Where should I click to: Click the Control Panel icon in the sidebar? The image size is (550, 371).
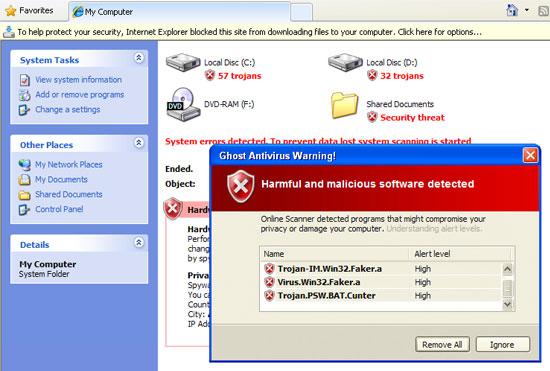pos(24,210)
